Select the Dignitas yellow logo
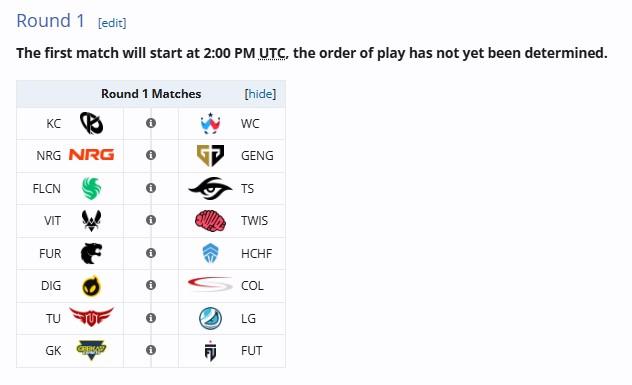Image resolution: width=632 pixels, height=385 pixels. point(91,286)
